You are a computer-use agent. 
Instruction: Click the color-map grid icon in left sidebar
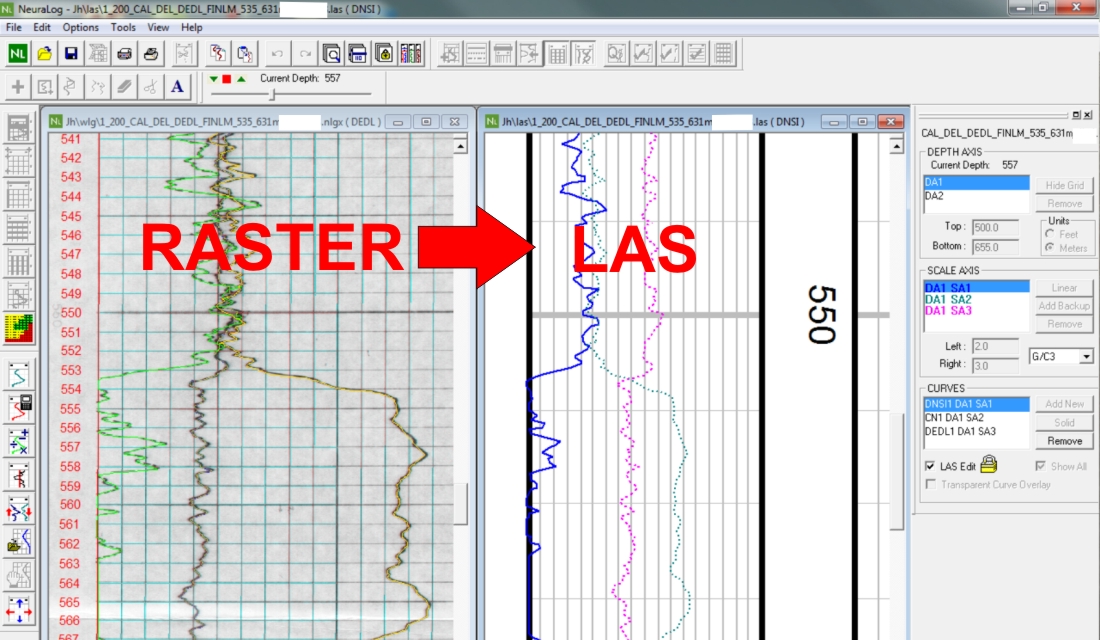[x=19, y=328]
